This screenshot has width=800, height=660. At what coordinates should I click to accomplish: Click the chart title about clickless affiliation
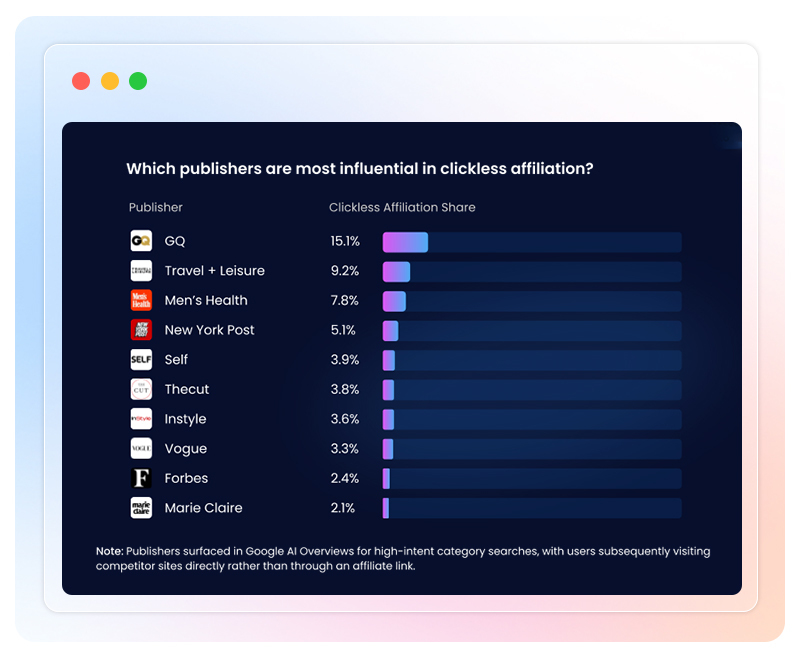click(x=359, y=169)
